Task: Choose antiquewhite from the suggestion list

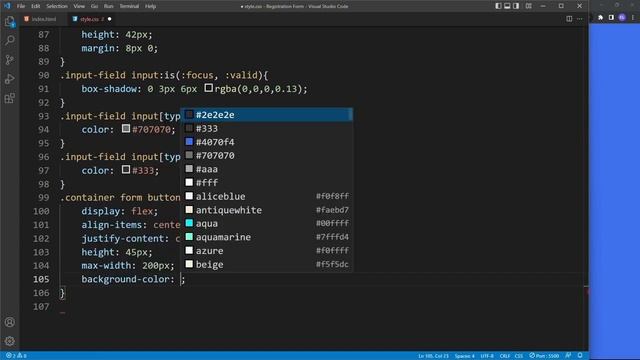Action: point(267,210)
